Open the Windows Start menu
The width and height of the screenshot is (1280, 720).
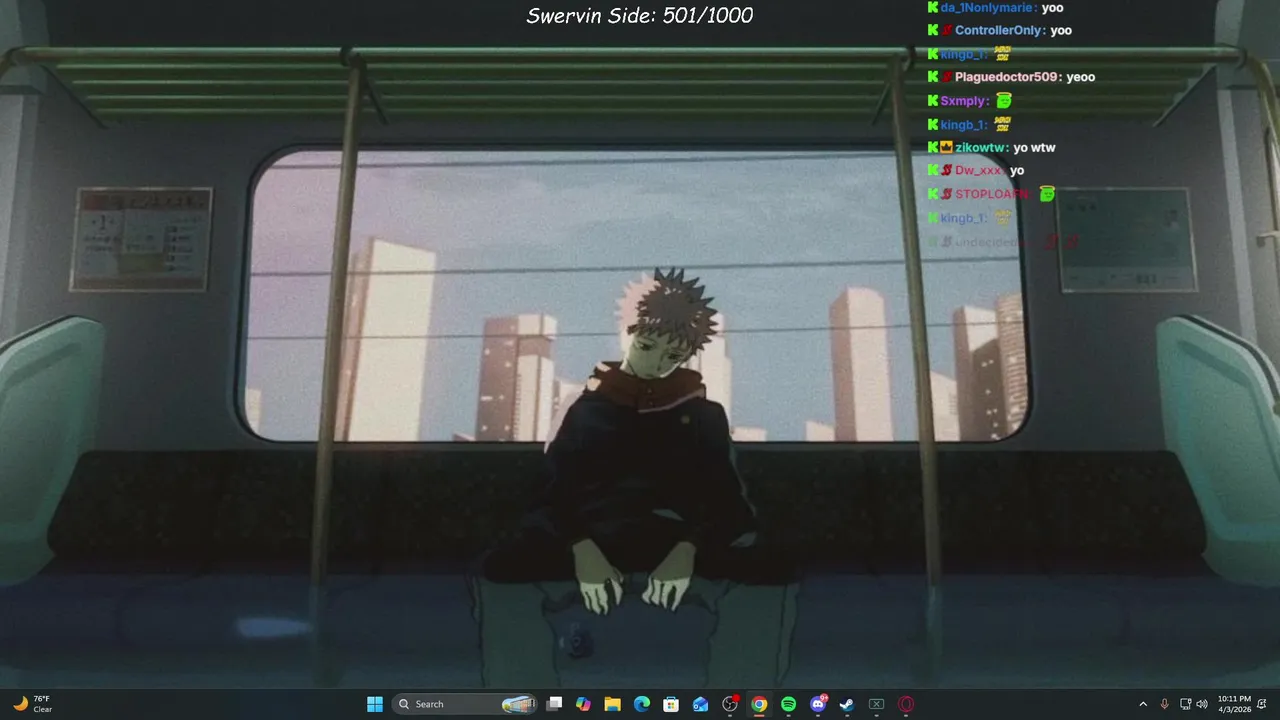(x=375, y=704)
